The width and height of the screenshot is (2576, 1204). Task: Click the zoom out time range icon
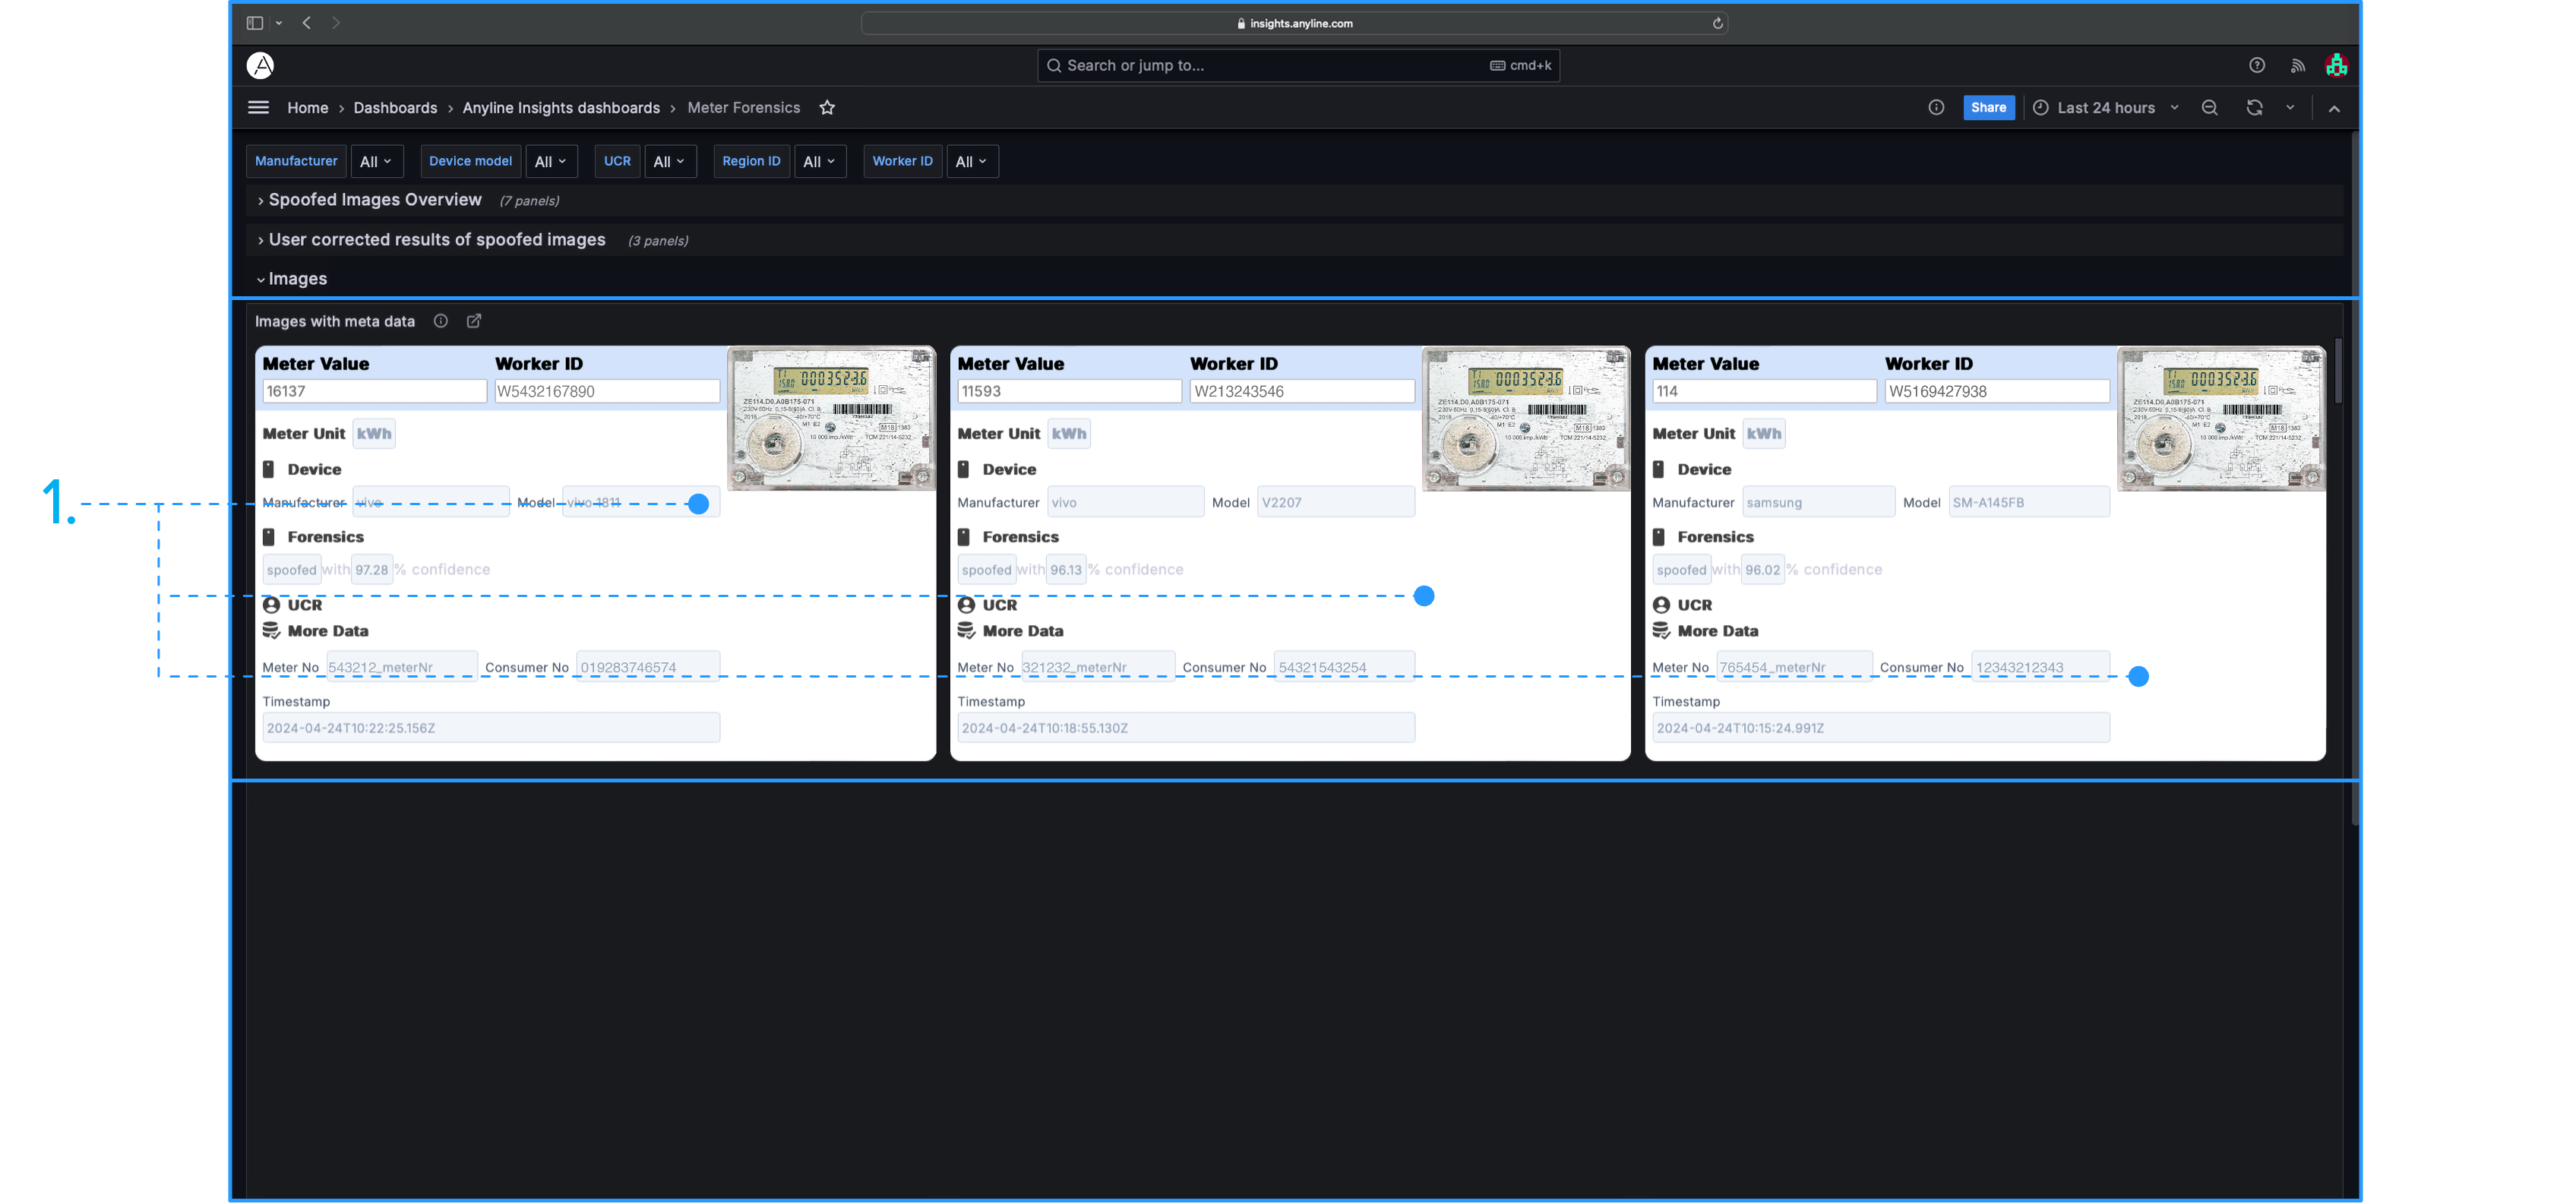coord(2210,108)
